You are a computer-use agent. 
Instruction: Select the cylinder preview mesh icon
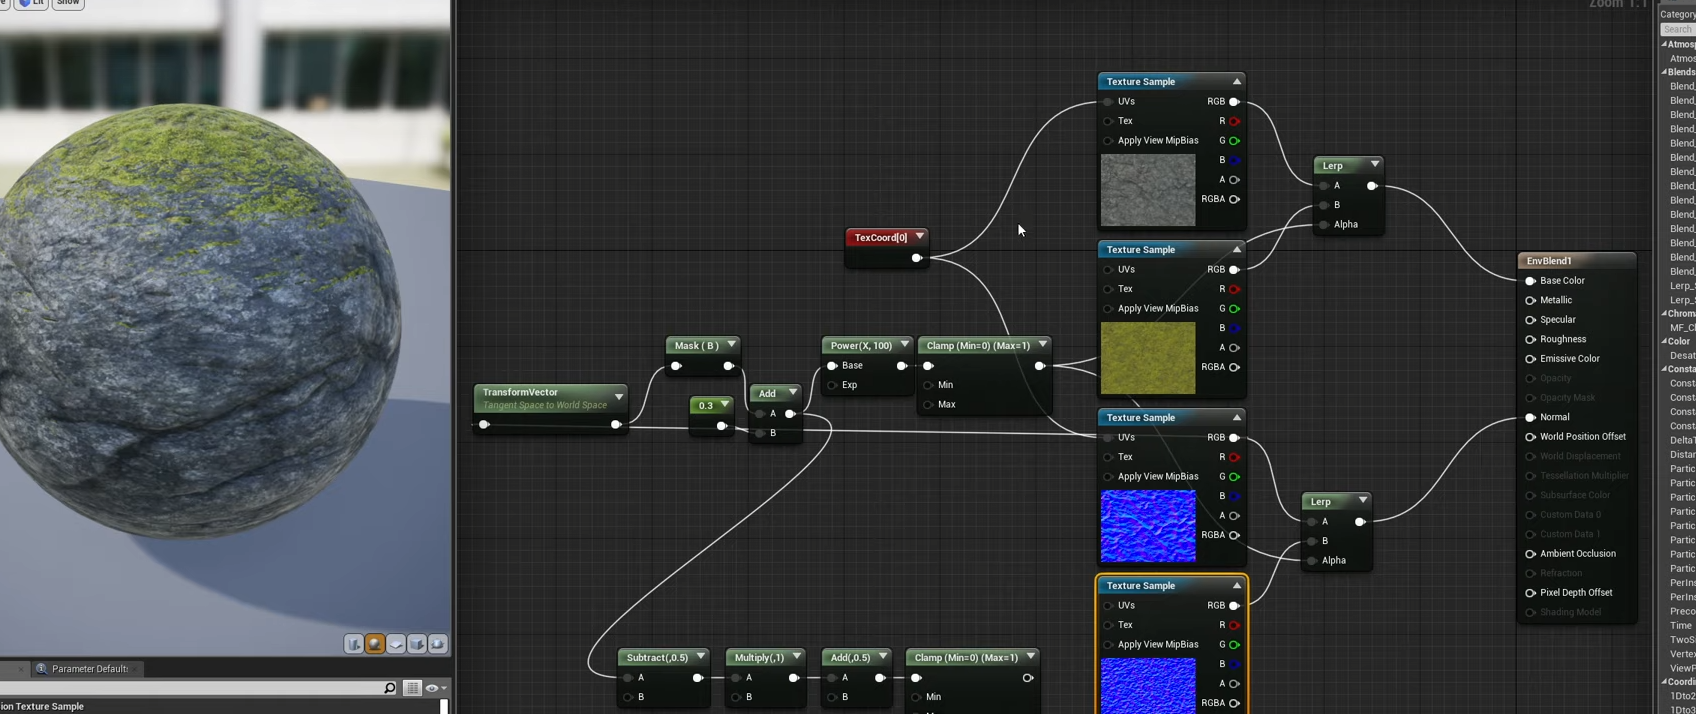coord(354,644)
